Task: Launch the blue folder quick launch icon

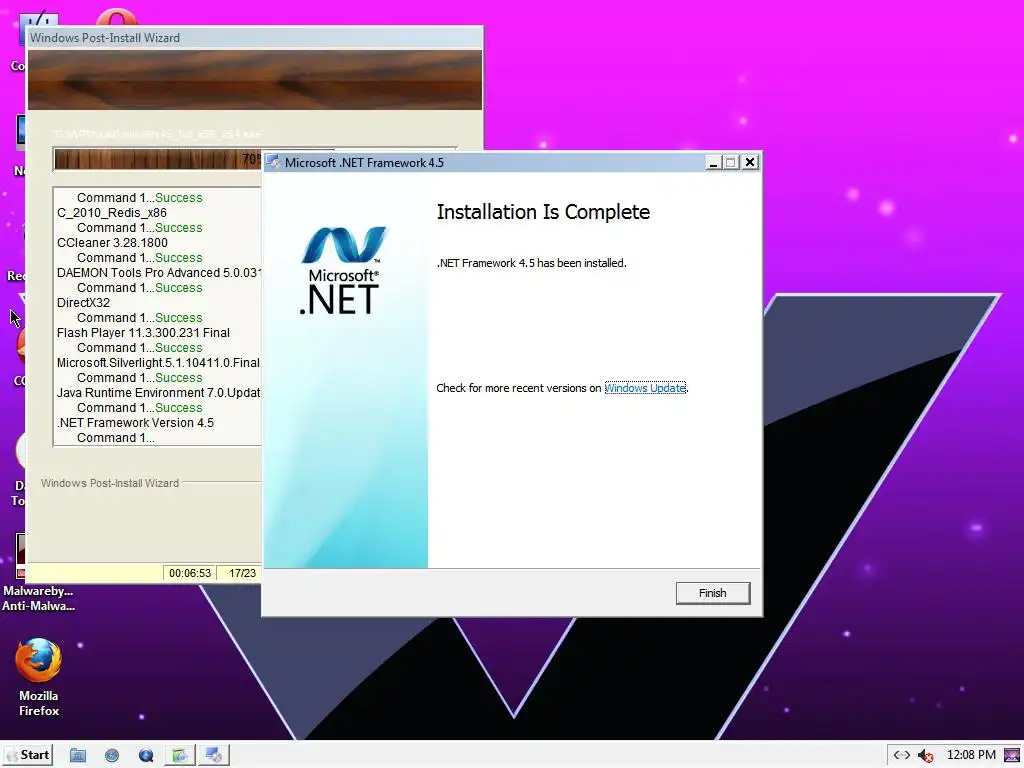Action: click(x=78, y=756)
